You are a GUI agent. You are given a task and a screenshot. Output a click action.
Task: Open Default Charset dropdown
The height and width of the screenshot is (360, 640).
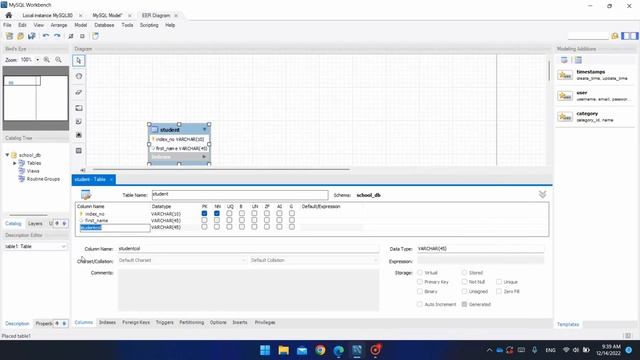pyautogui.click(x=182, y=260)
